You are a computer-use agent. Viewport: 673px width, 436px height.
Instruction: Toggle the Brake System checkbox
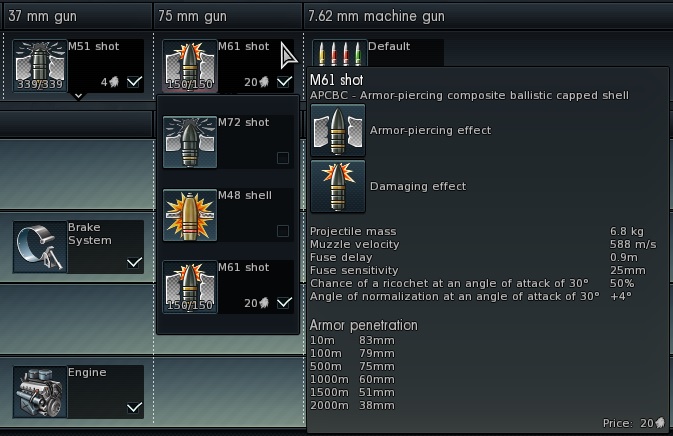(134, 263)
